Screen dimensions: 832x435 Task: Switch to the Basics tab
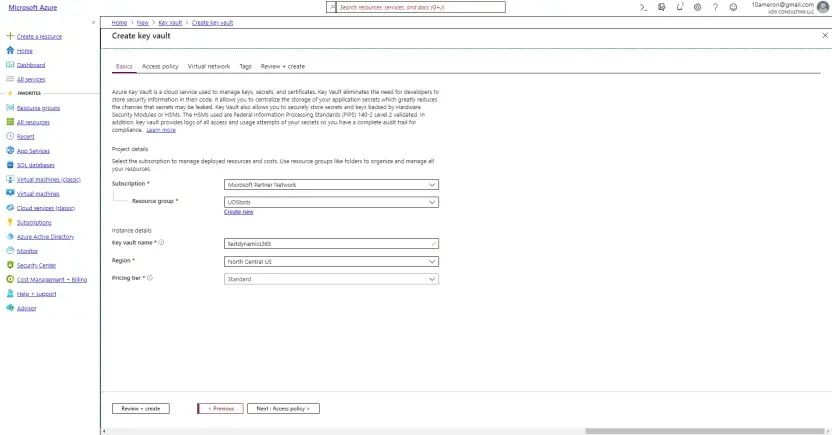coord(124,66)
